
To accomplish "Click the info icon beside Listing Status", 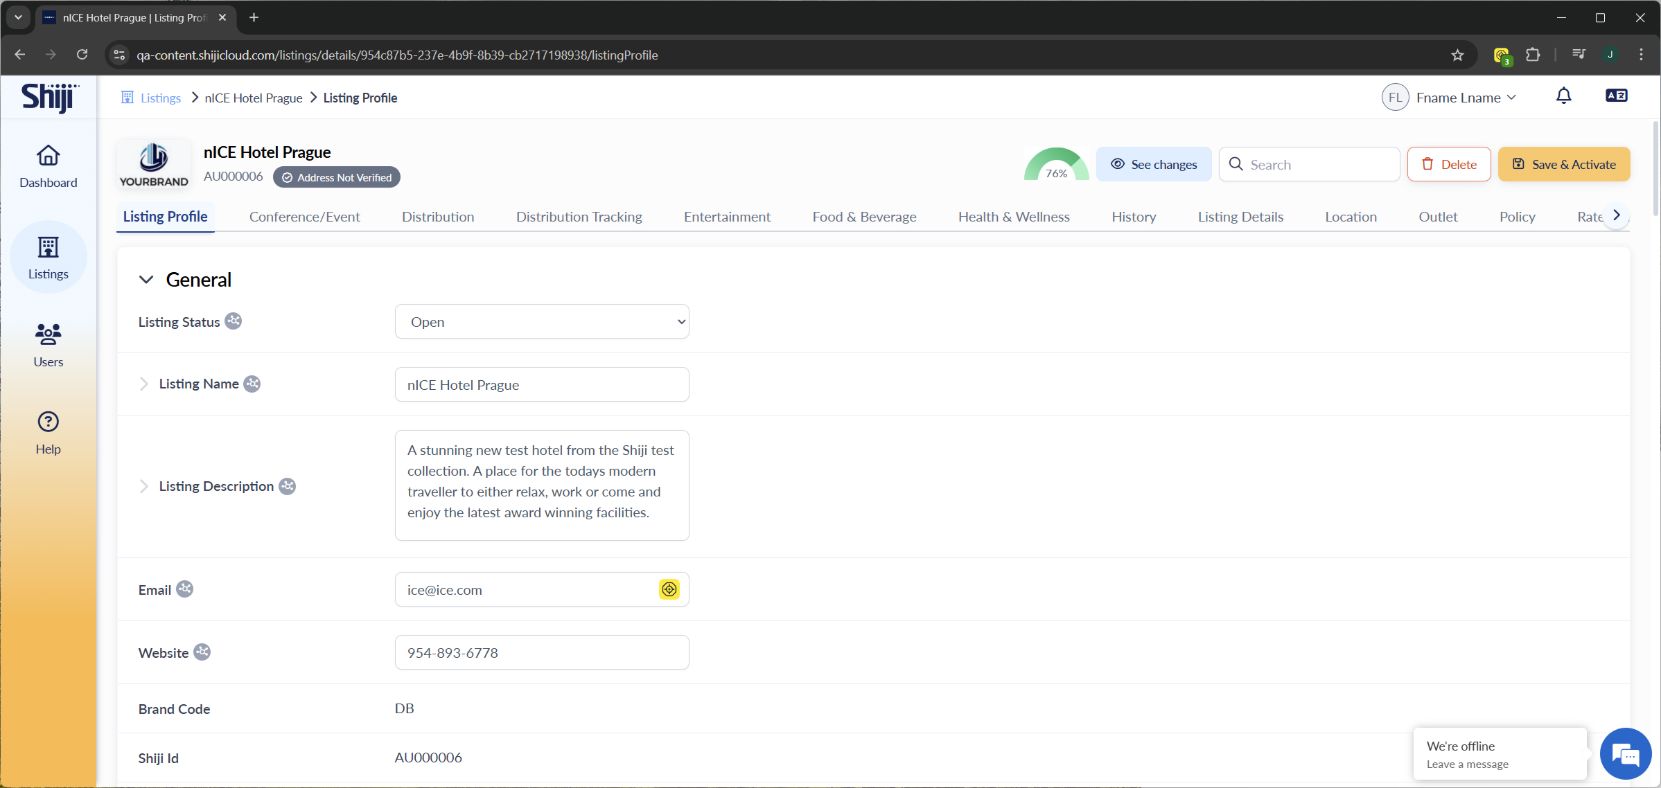I will [233, 321].
